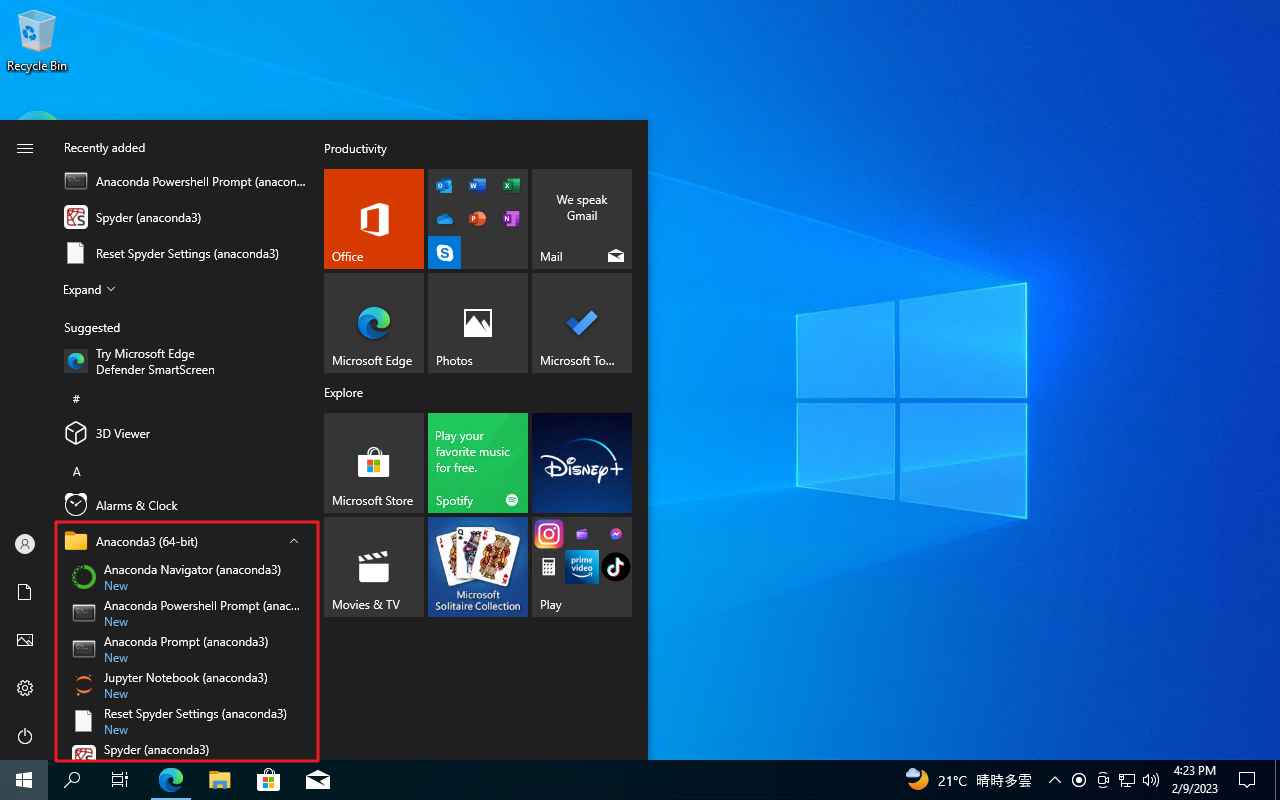Open Anaconda Powershell Prompt under Recently added
The height and width of the screenshot is (800, 1280).
pos(185,182)
